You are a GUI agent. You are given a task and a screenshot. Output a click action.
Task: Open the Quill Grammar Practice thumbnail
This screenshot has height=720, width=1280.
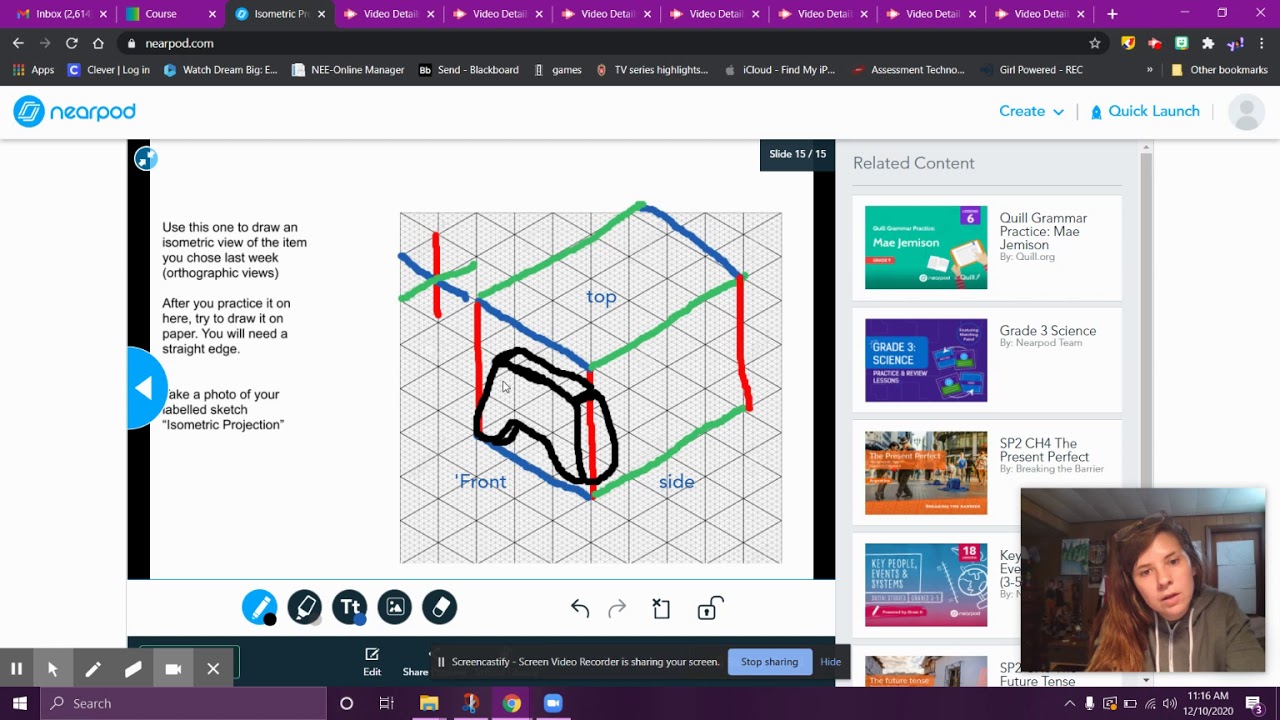coord(926,248)
